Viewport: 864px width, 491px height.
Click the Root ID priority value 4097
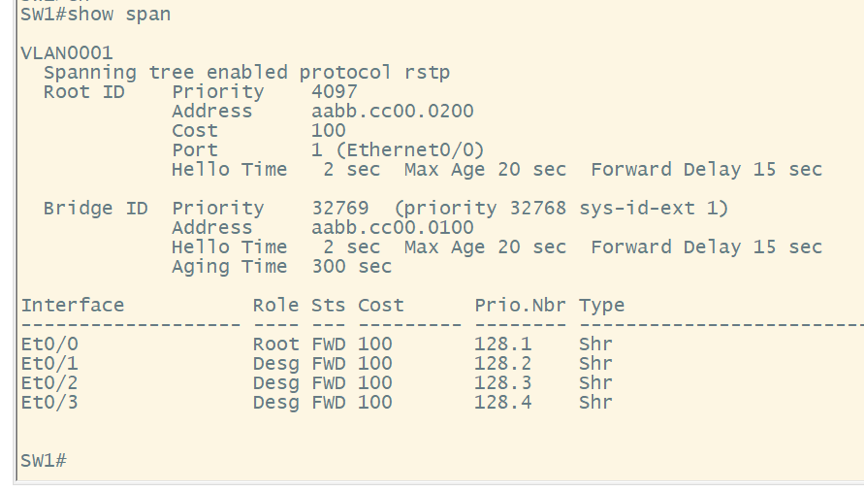pos(334,91)
